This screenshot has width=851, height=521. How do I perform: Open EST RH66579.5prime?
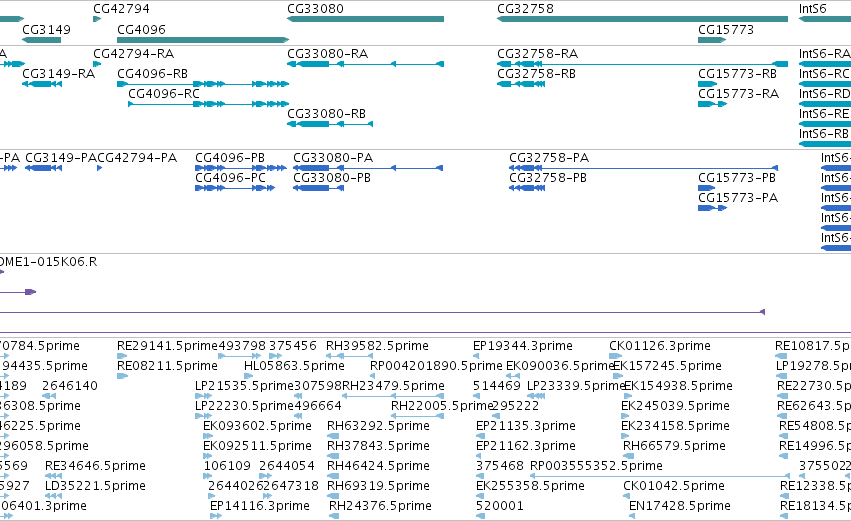click(674, 446)
